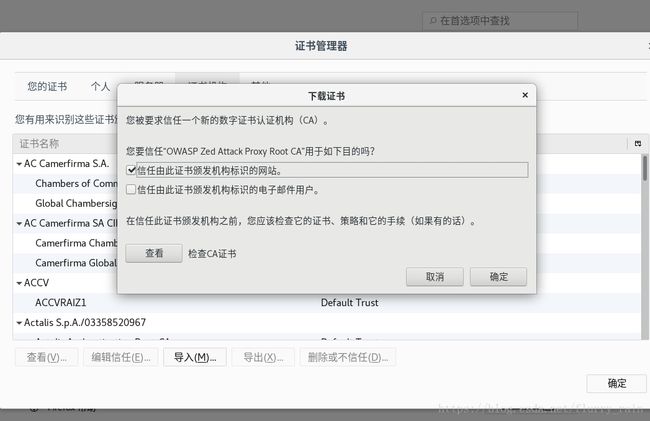The height and width of the screenshot is (421, 650).
Task: Click the search magnifier icon in preferences
Action: pos(433,20)
